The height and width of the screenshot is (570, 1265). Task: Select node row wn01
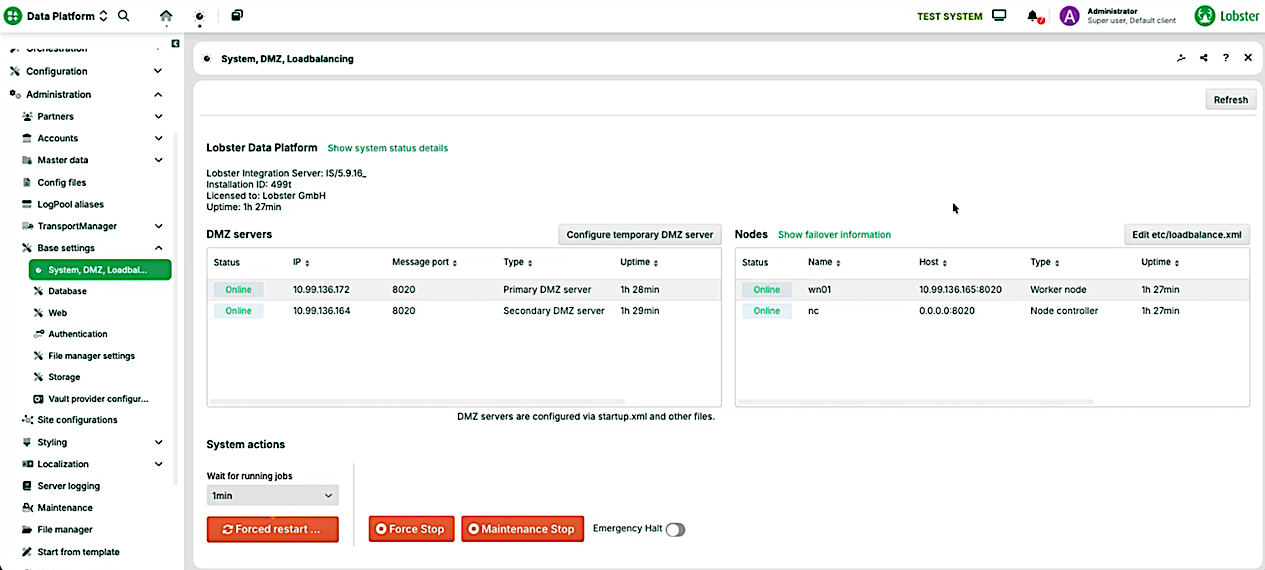click(x=992, y=289)
